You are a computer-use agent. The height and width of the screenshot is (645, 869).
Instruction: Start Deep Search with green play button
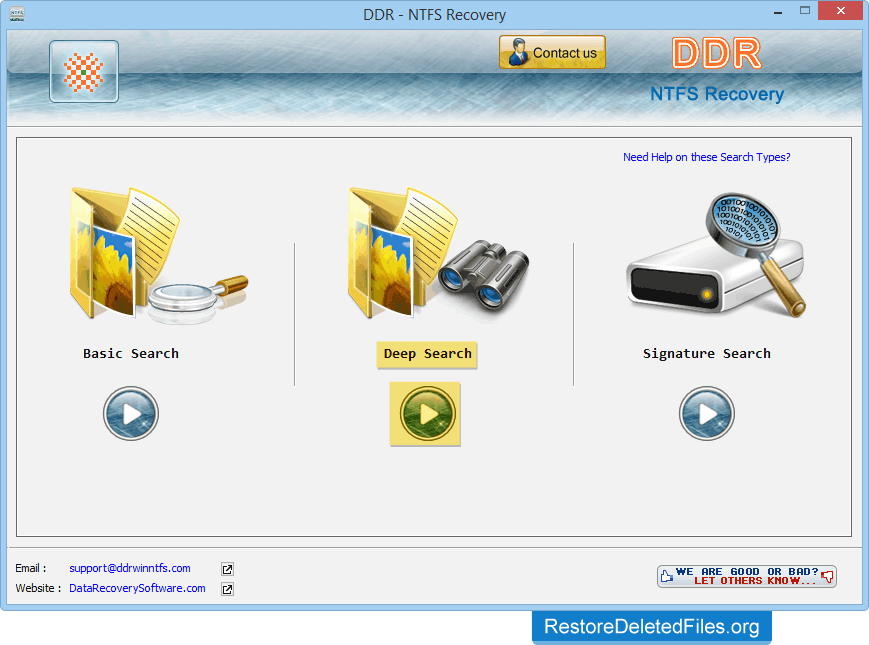(426, 413)
